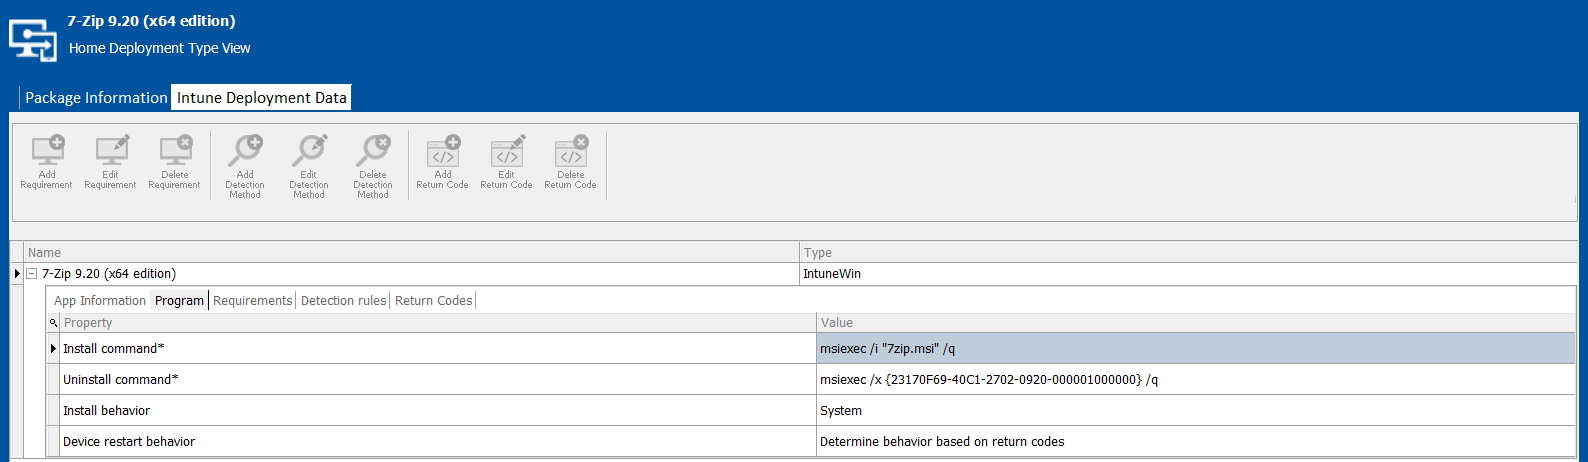Sort by the Name column header
Image resolution: width=1588 pixels, height=462 pixels.
[412, 252]
